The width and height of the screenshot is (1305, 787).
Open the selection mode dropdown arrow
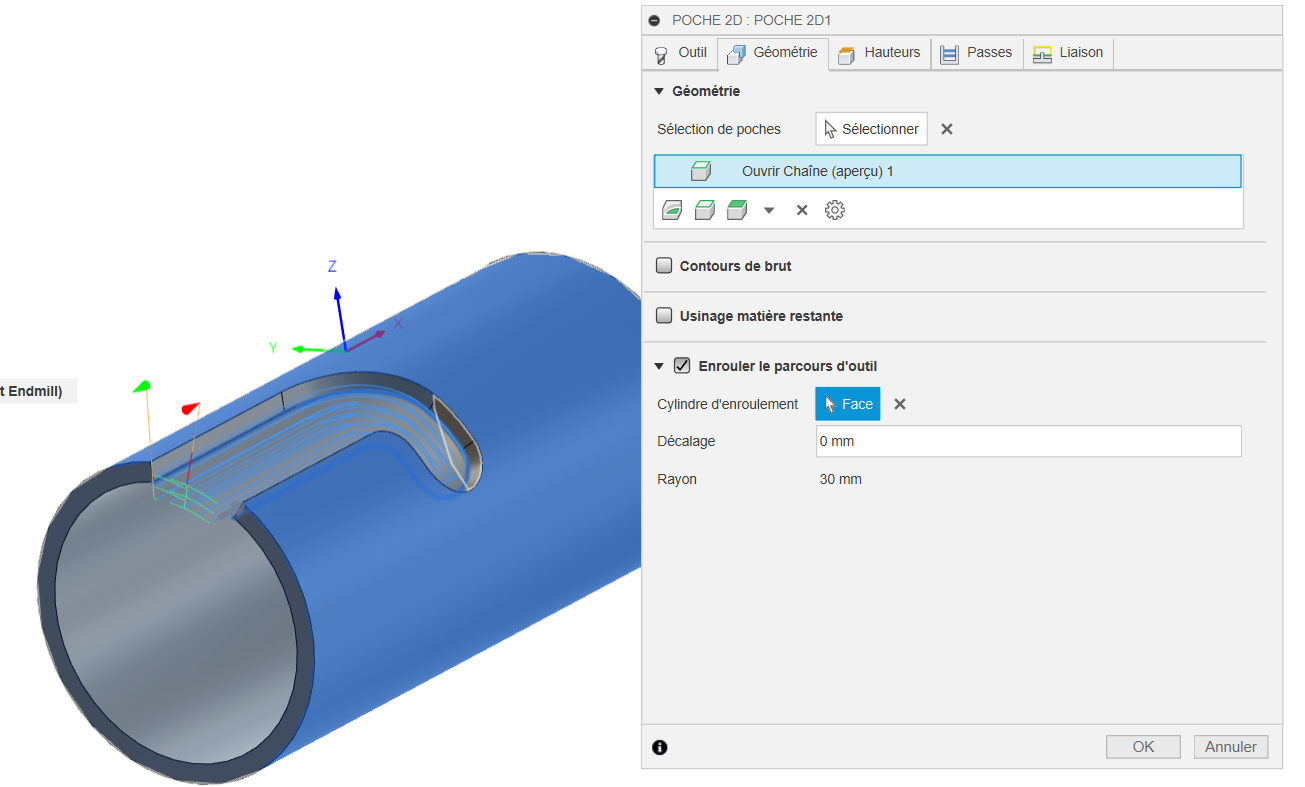coord(769,210)
